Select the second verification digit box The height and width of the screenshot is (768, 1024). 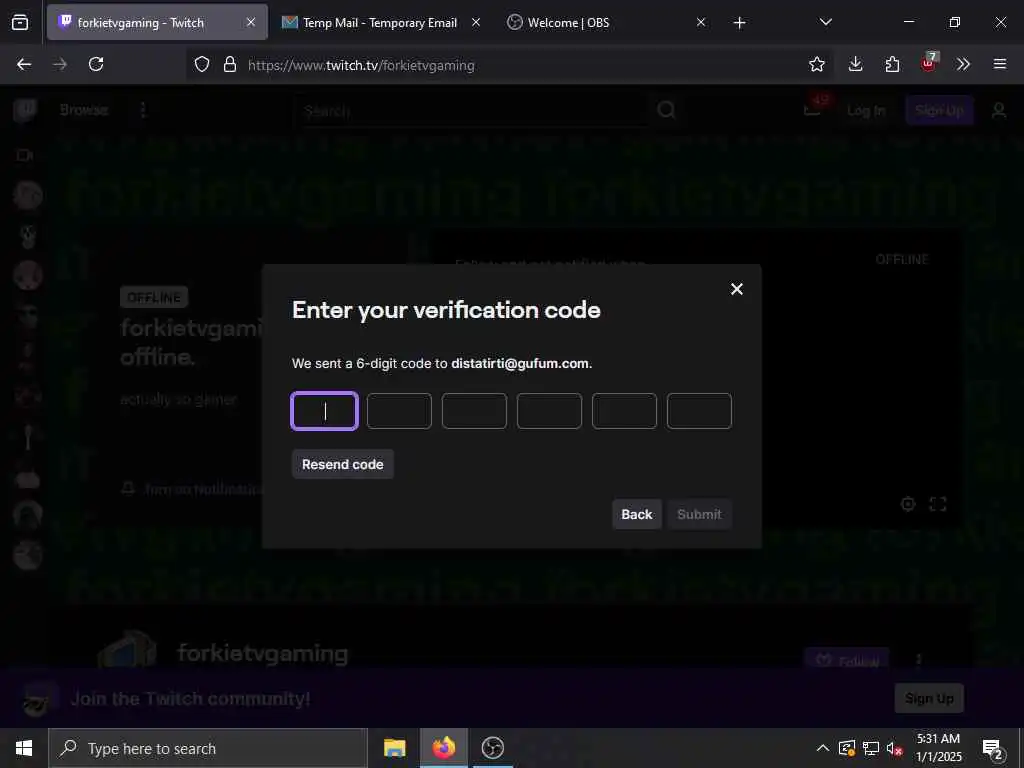[399, 411]
